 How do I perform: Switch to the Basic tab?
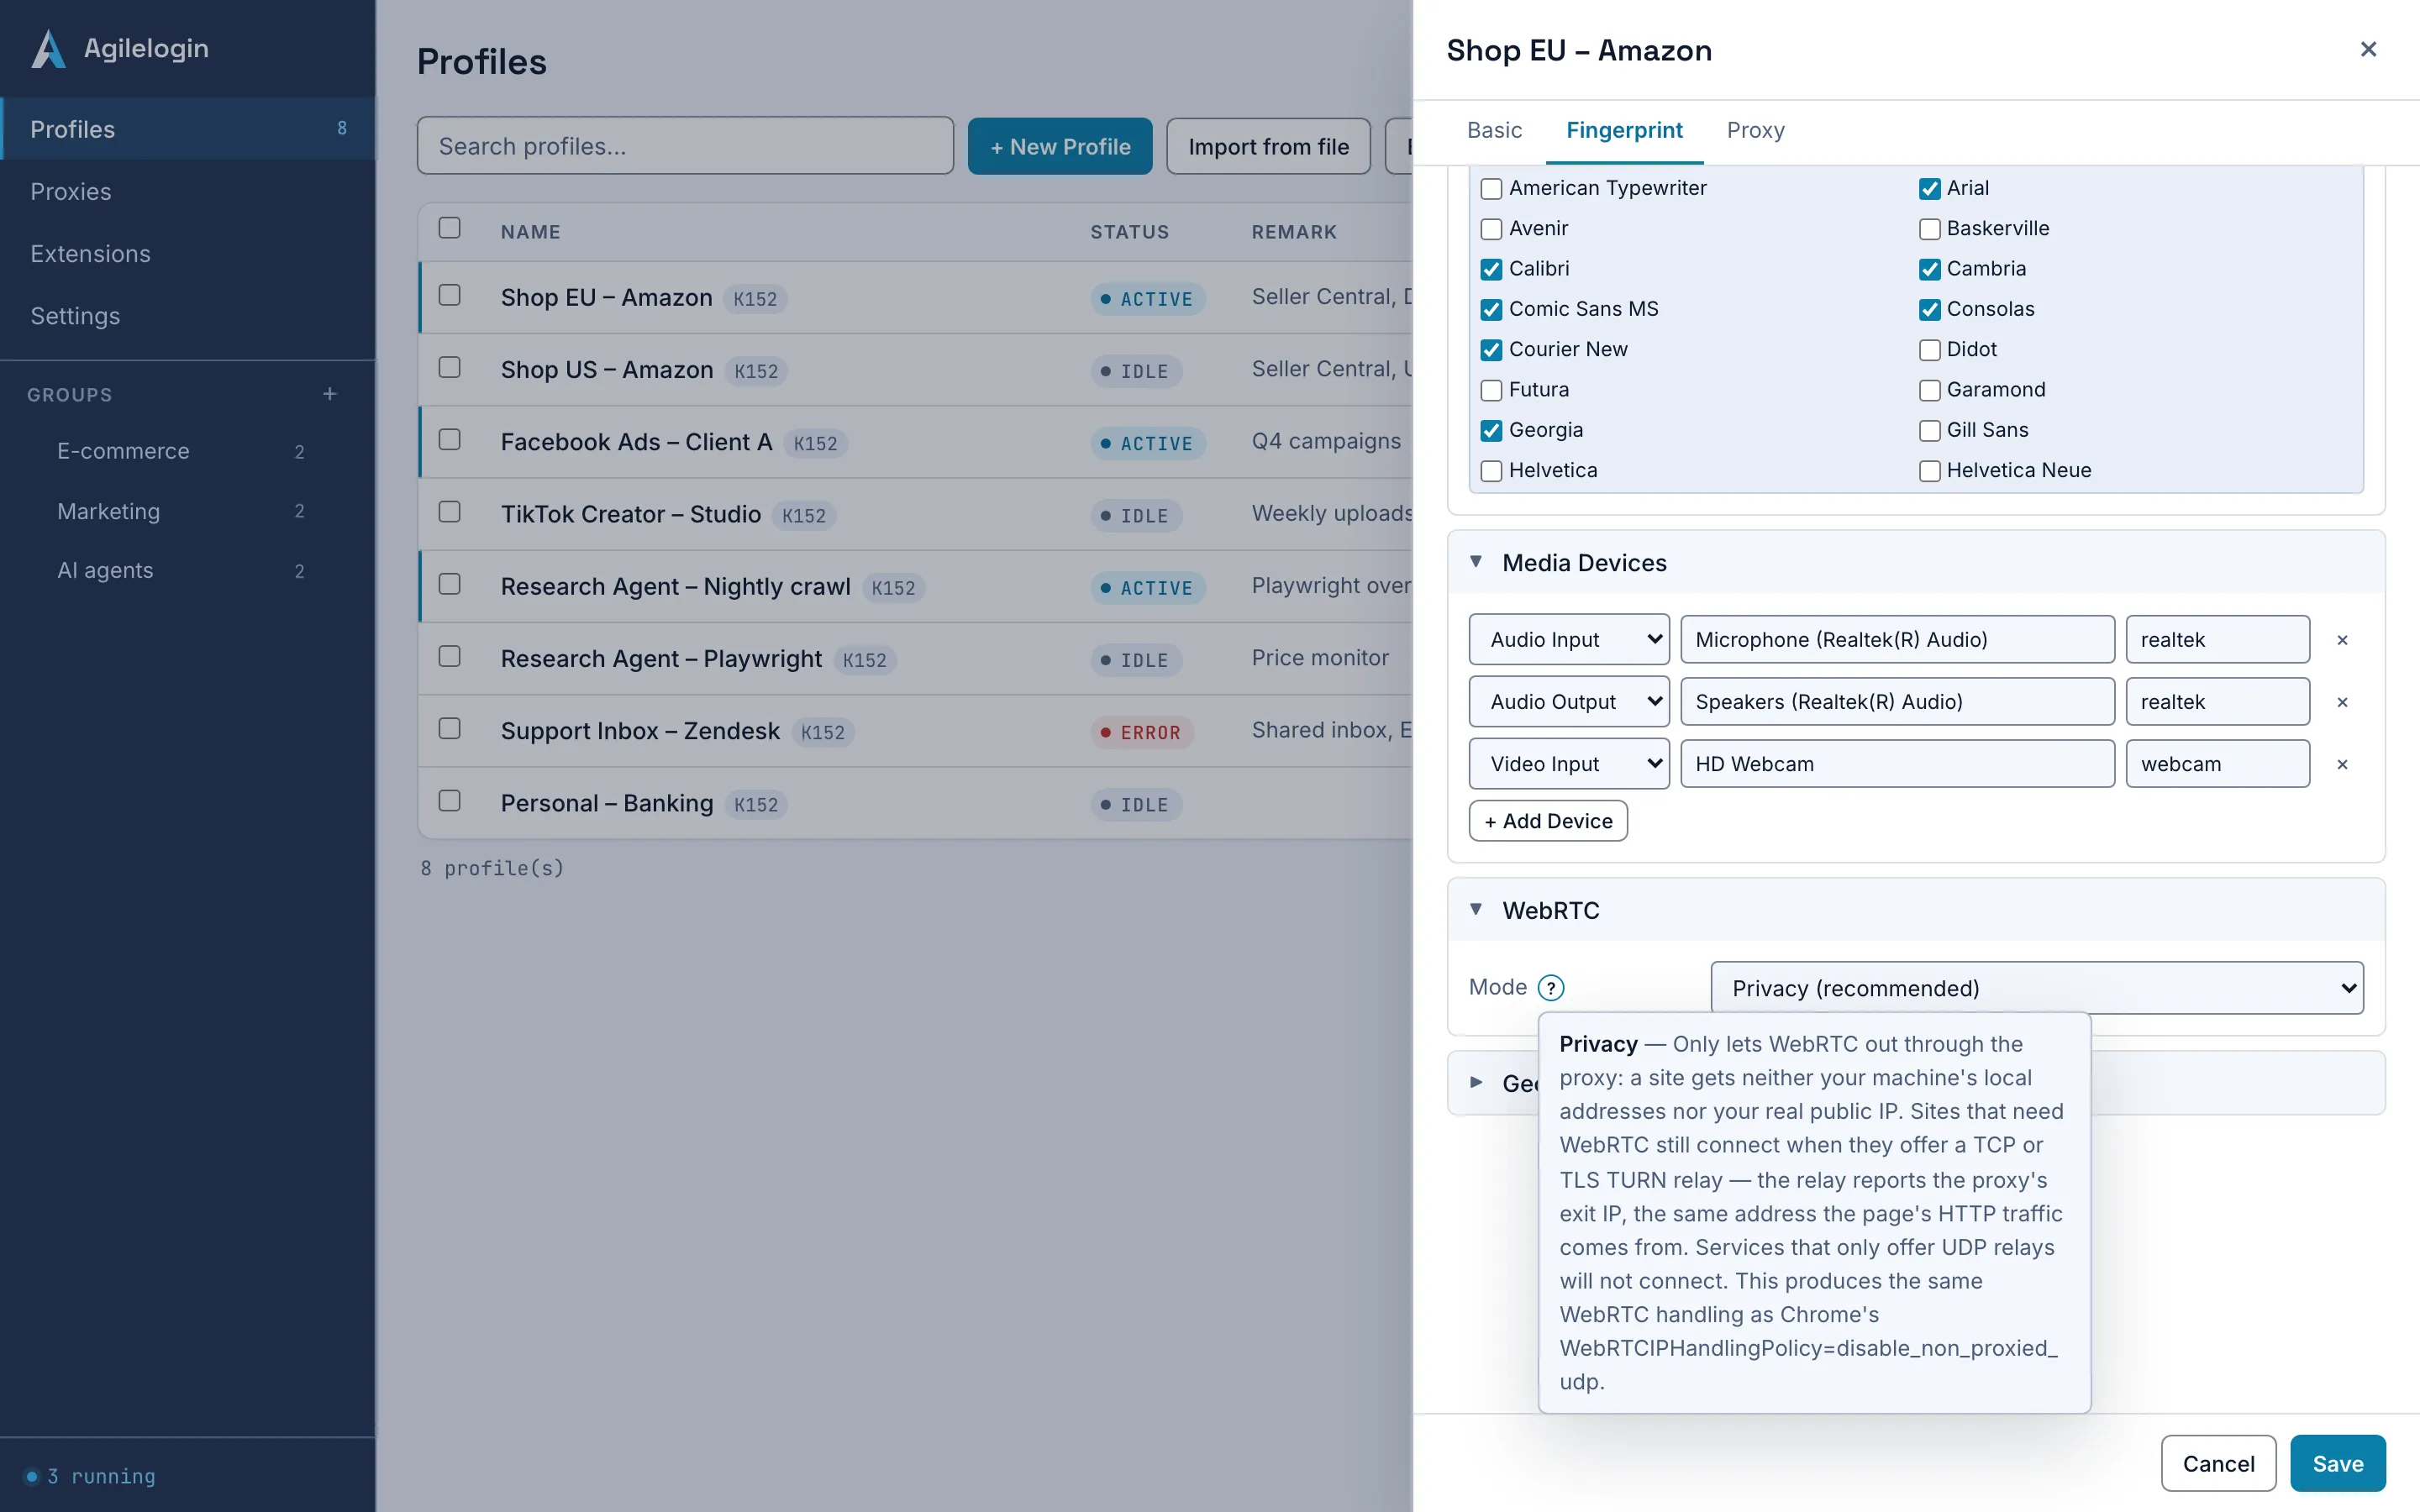[1494, 130]
